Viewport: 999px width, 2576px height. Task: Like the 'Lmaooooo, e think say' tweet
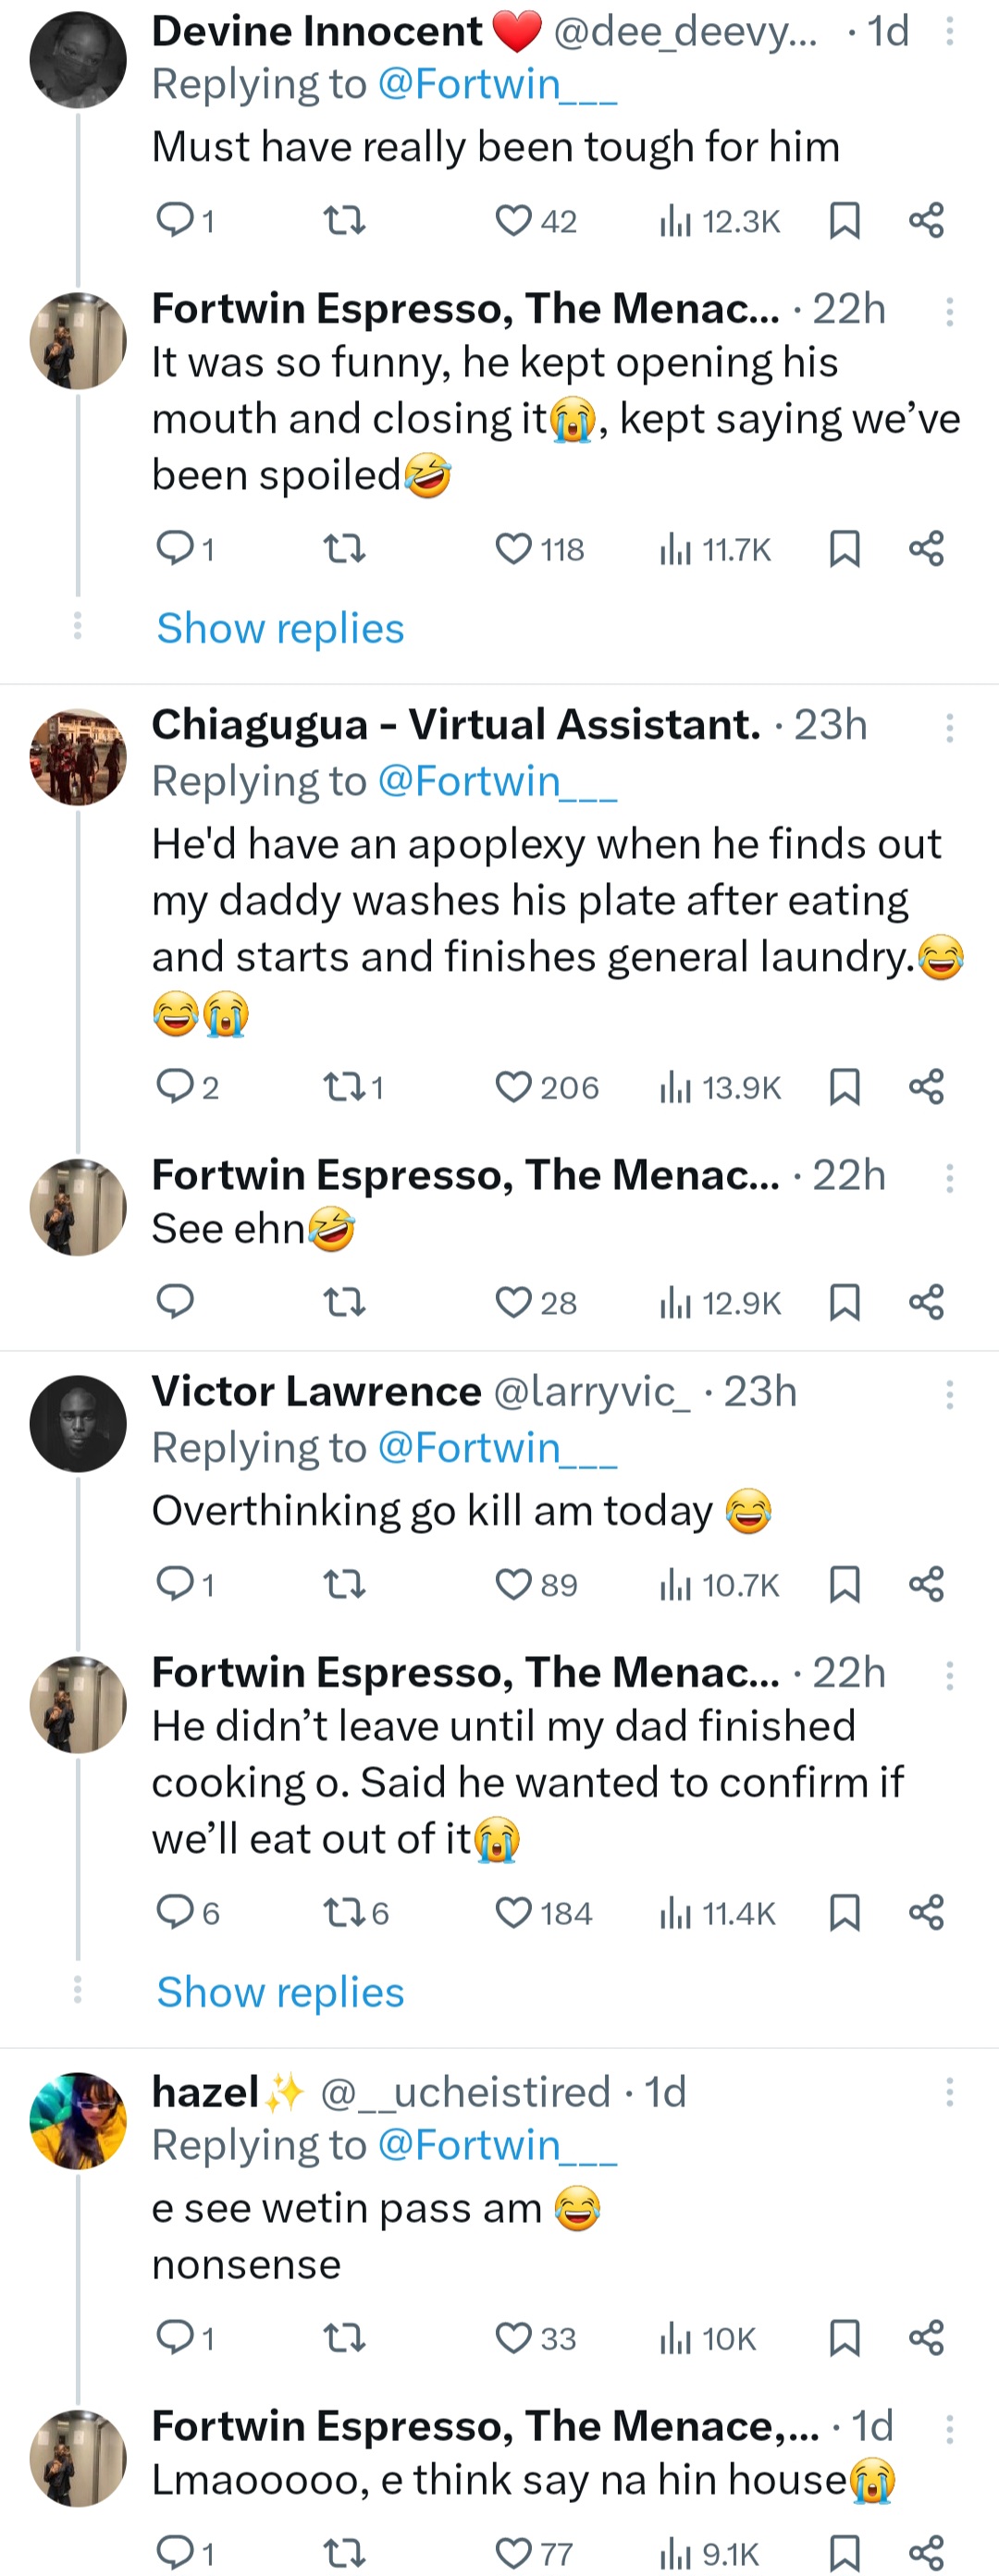[x=514, y=2553]
